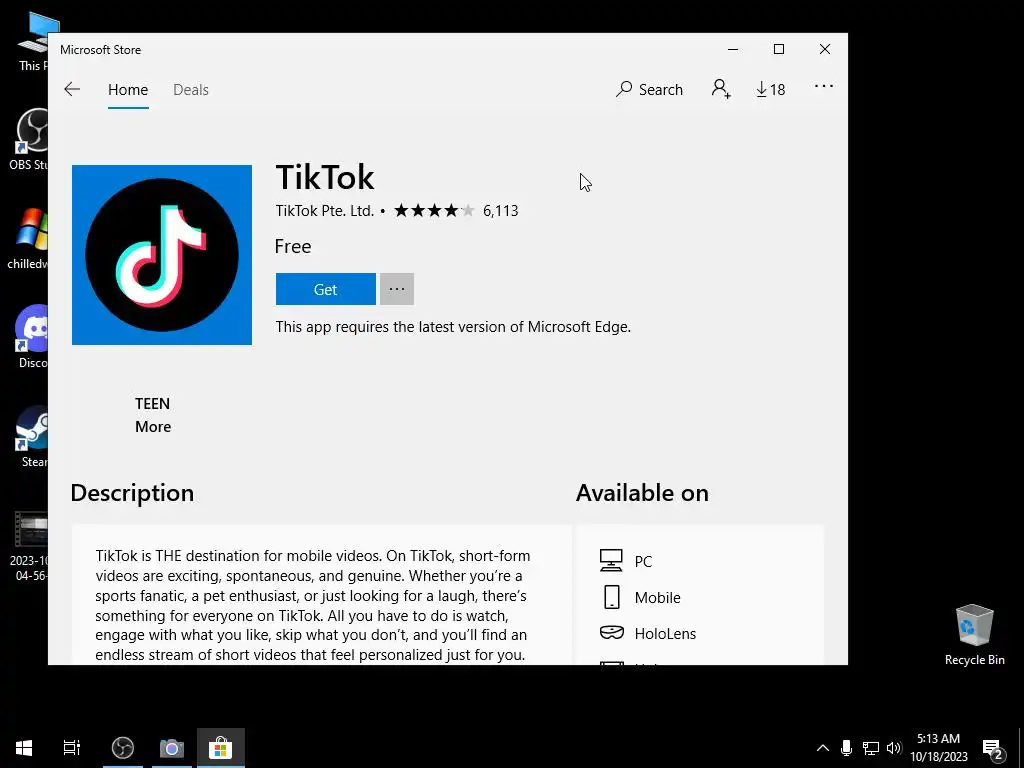This screenshot has width=1024, height=768.
Task: Click TikTok Pte. Ltd. publisher name
Action: point(325,211)
